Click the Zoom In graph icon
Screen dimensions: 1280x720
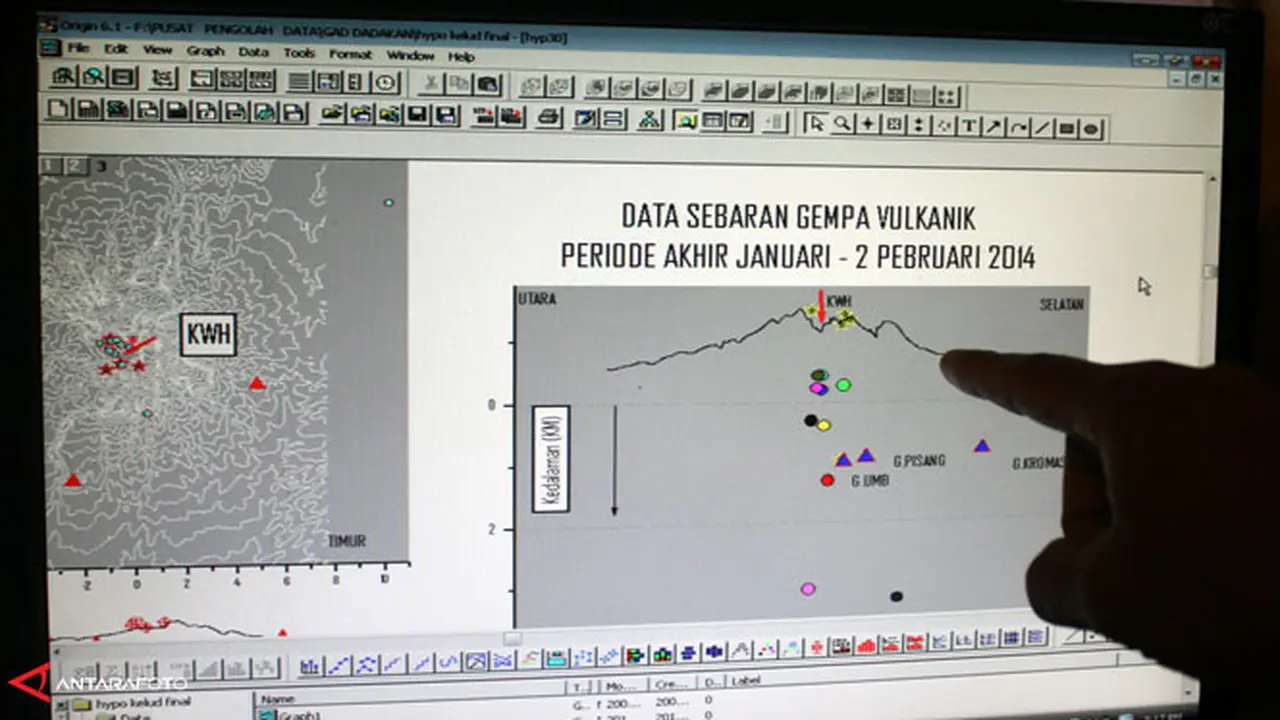tap(65, 76)
